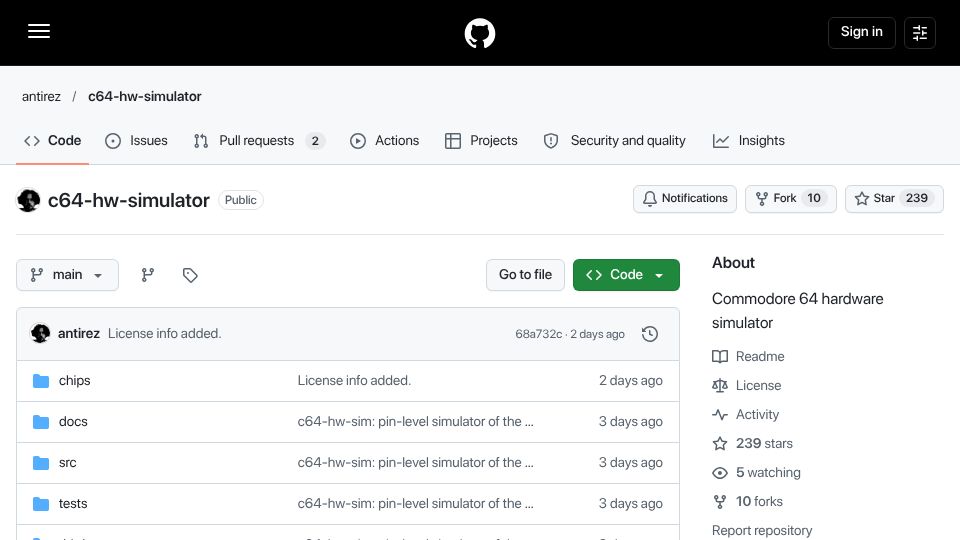
Task: Star the repository
Action: (x=894, y=199)
